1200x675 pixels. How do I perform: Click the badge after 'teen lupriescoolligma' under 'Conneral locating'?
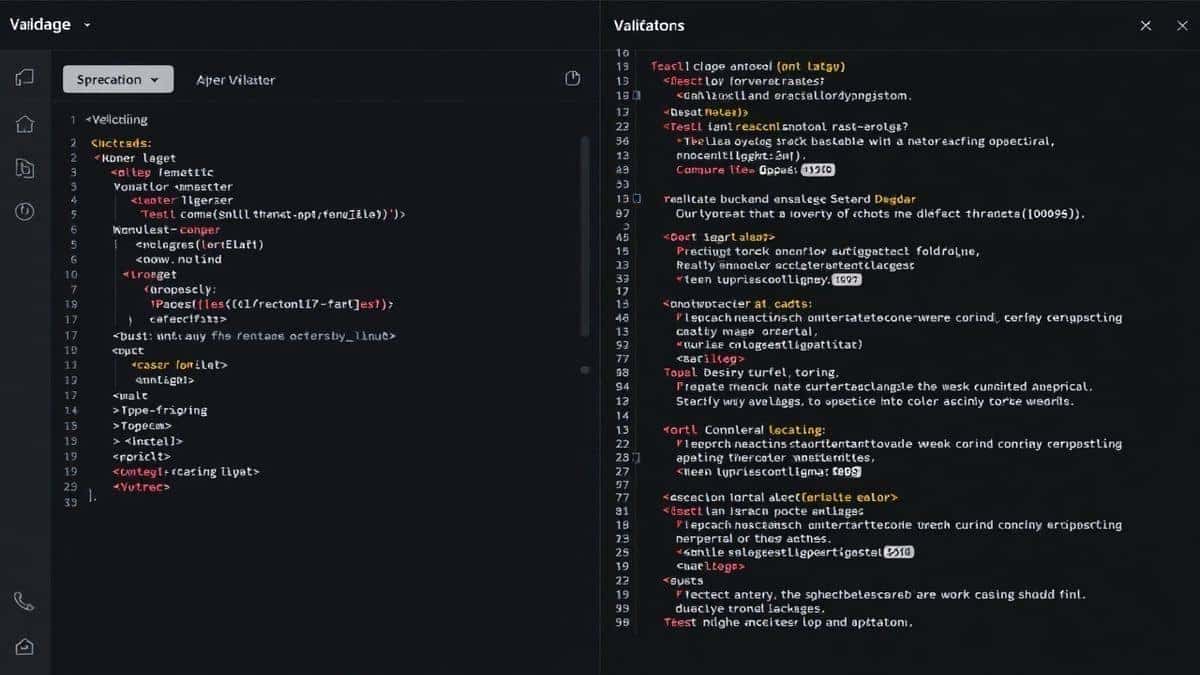847,470
